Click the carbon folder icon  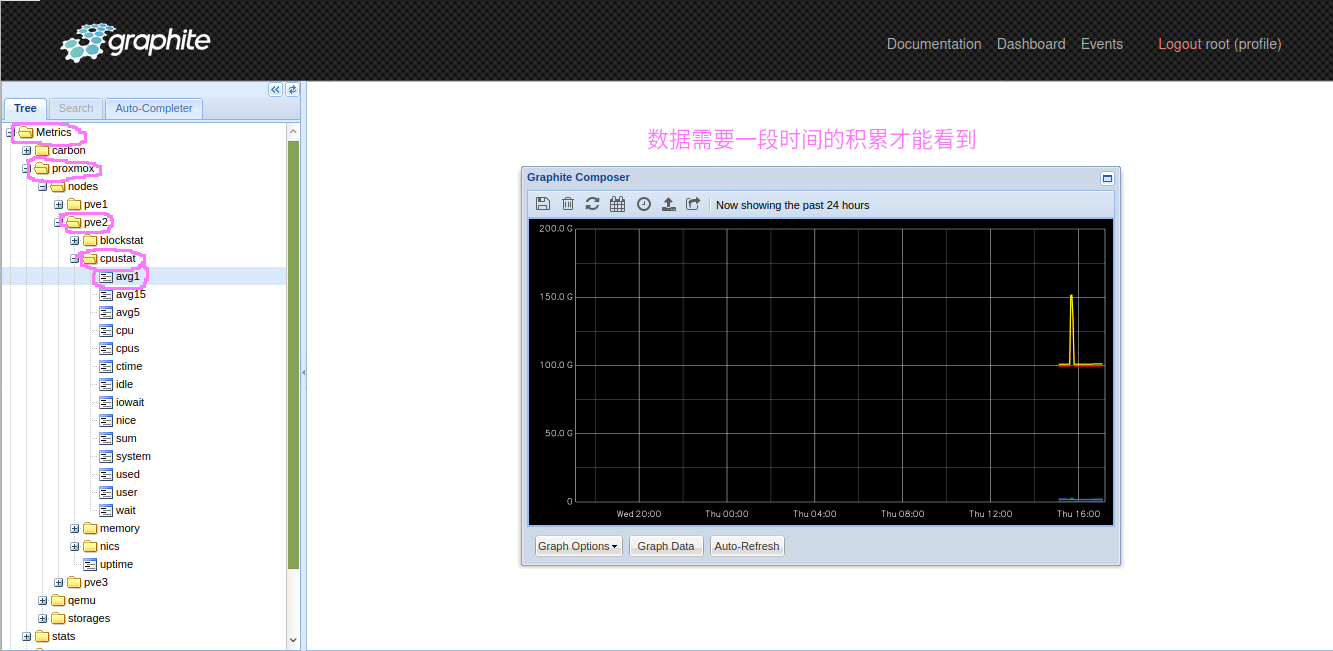pos(42,150)
